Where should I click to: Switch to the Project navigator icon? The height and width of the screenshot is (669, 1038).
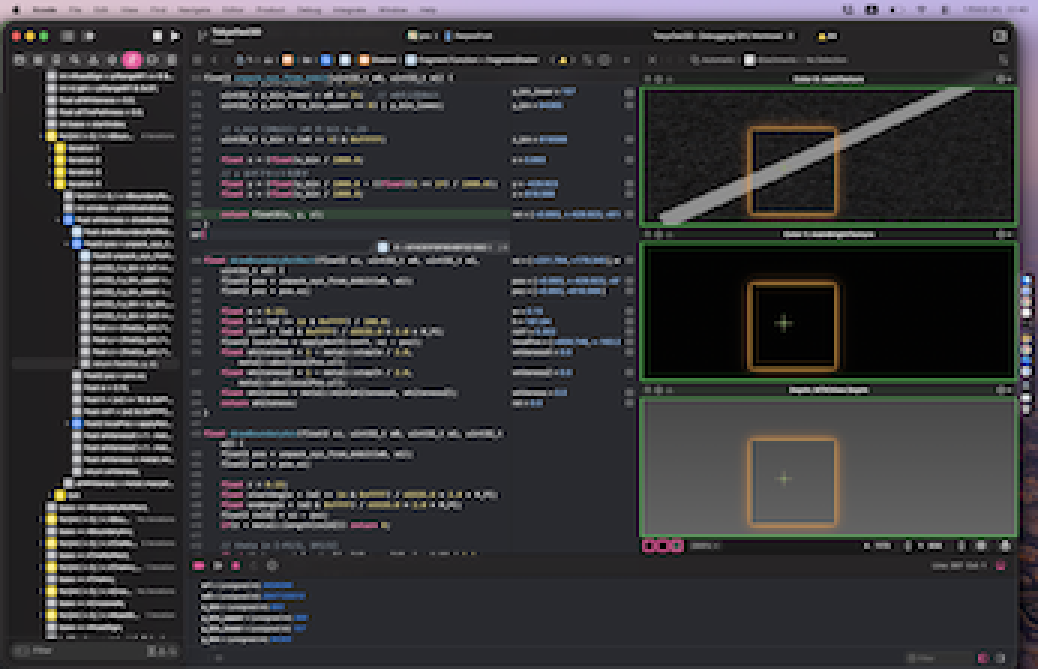(x=19, y=60)
